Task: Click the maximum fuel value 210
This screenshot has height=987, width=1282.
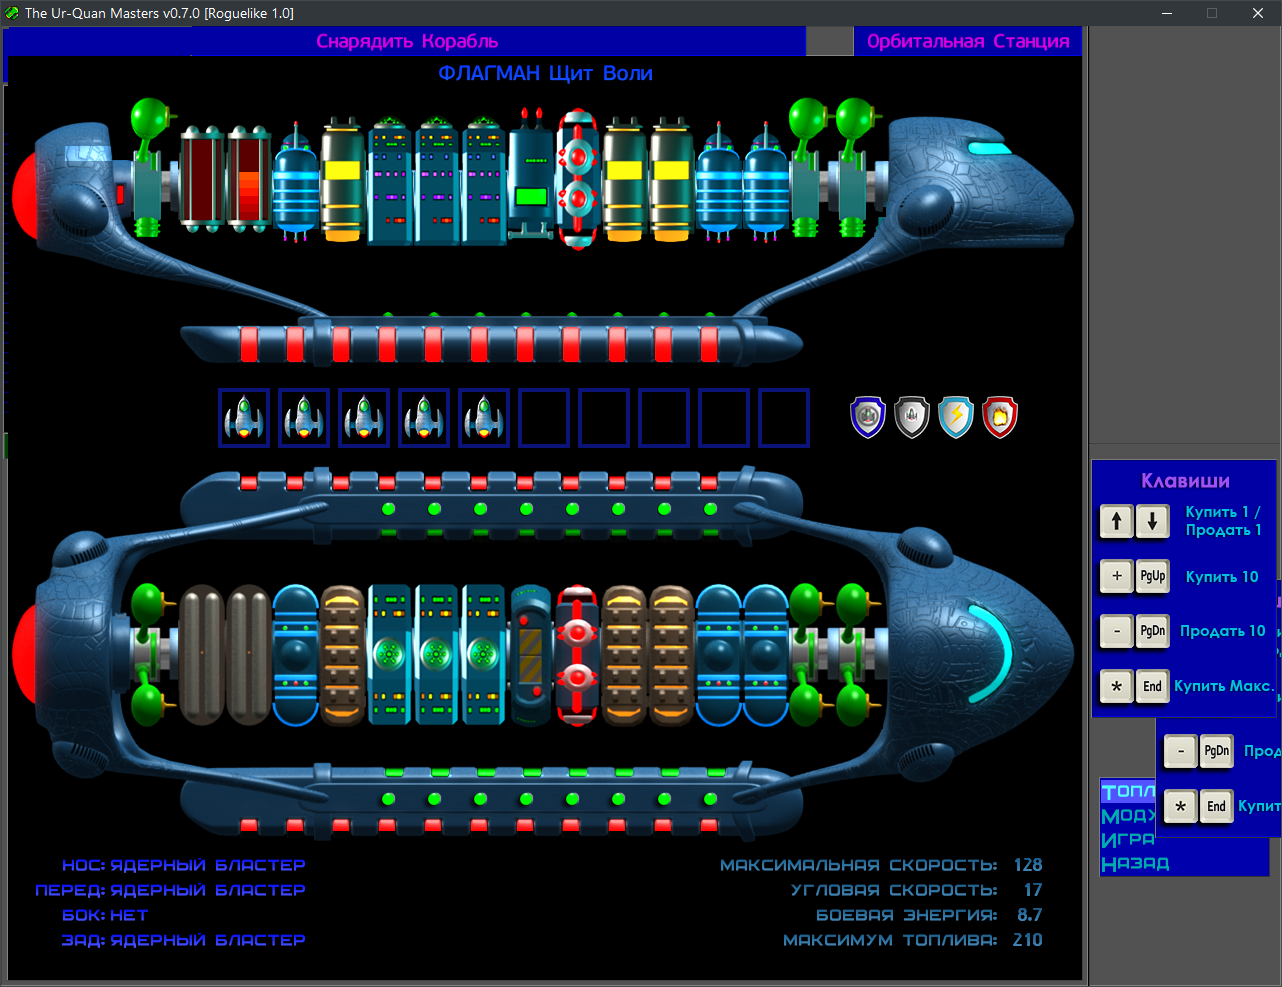Action: (x=1027, y=940)
